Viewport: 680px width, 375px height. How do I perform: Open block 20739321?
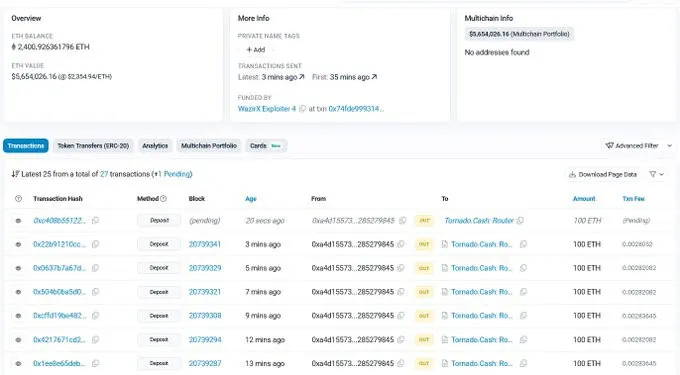pos(205,292)
